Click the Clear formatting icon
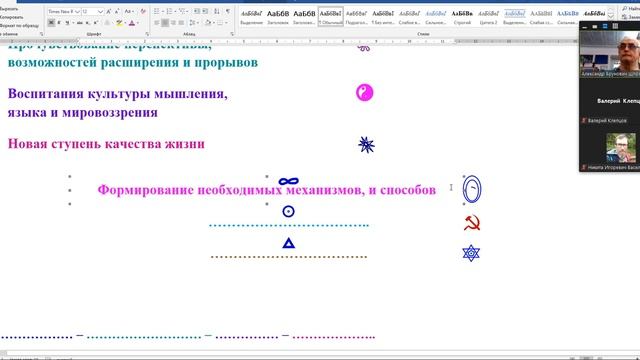This screenshot has height=360, width=640. tap(143, 11)
